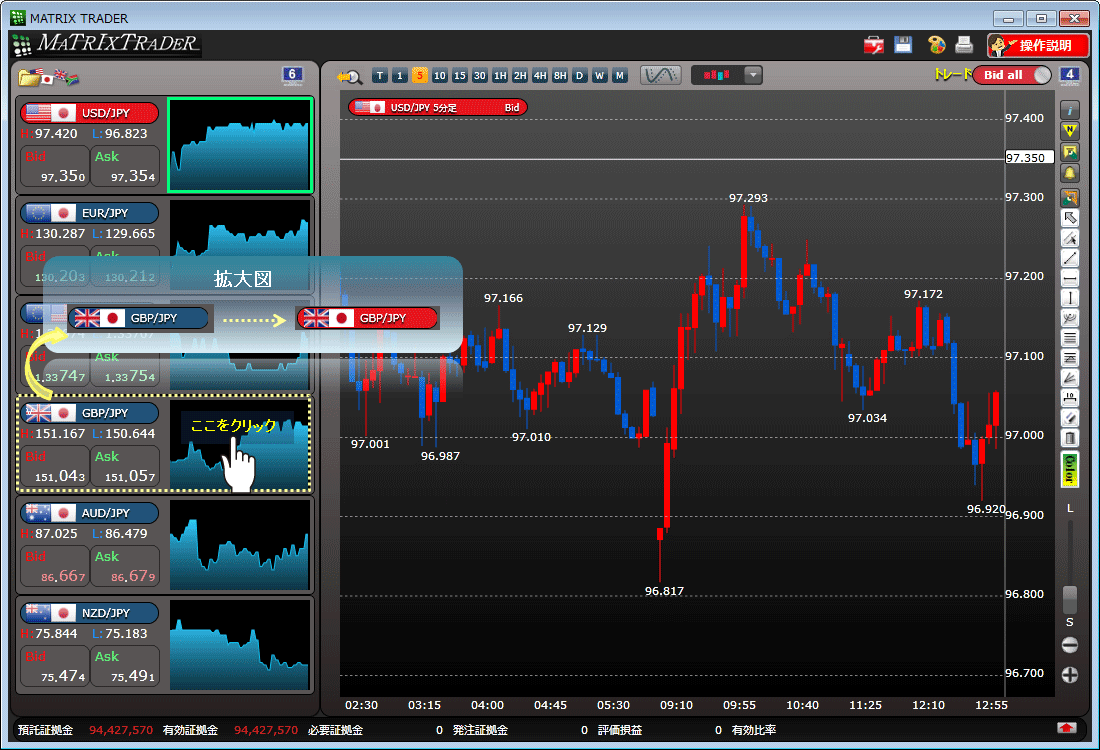Select the EUR/JPY currency pair label
This screenshot has width=1100, height=750.
(x=89, y=213)
